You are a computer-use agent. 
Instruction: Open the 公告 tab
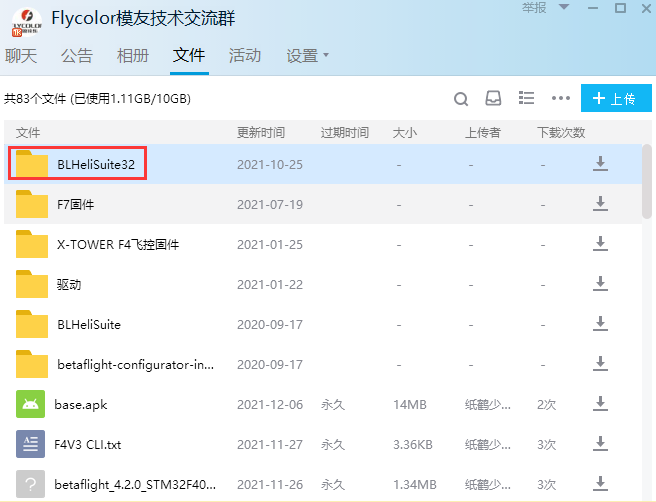pos(77,56)
